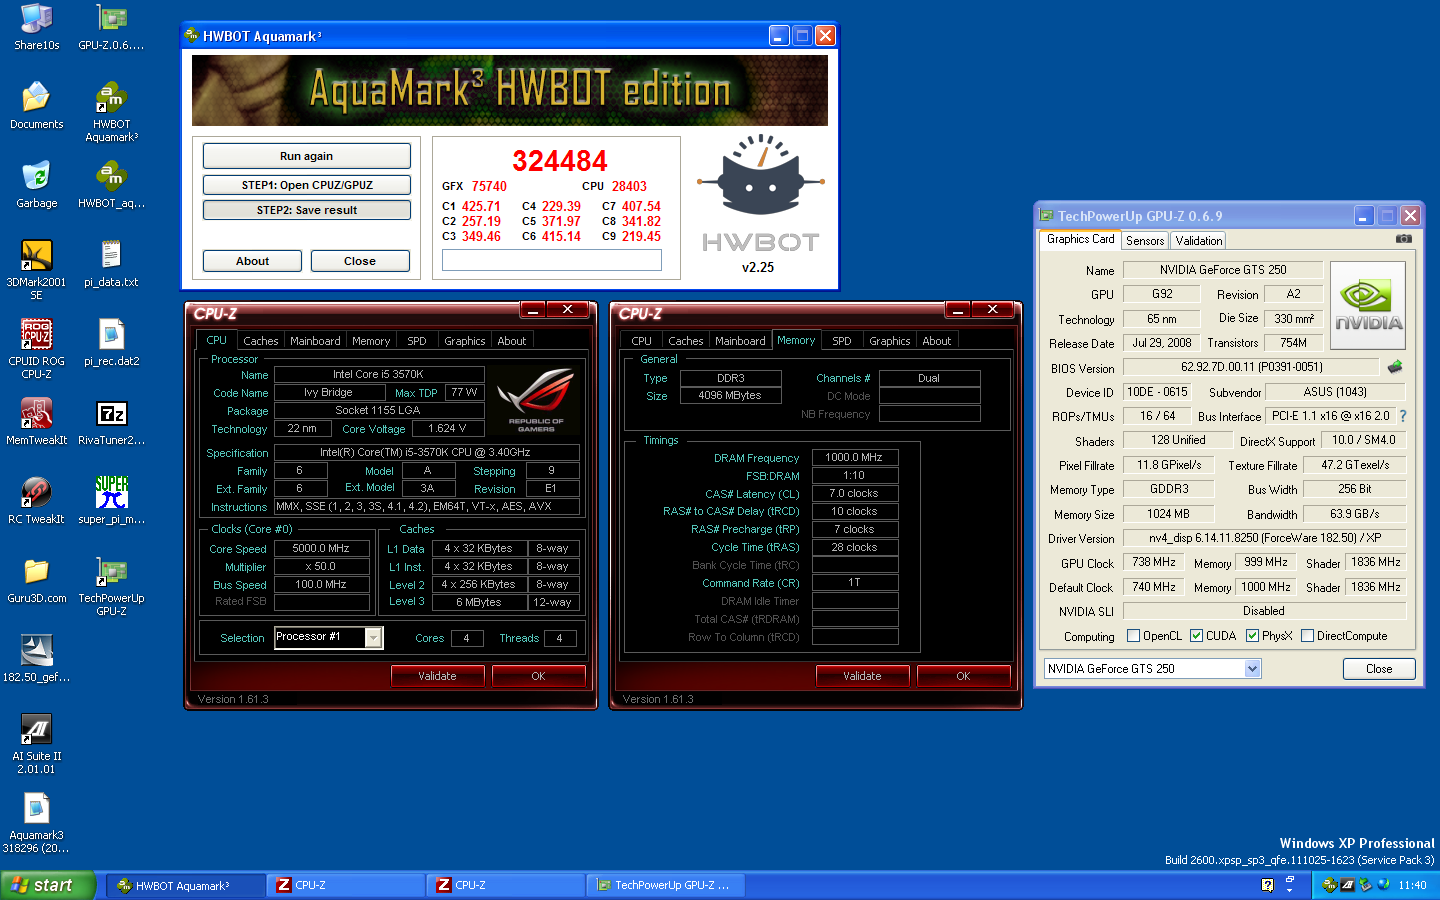Screen dimensions: 1440x900
Task: Open the Graphics tab in the left CPU-Z window
Action: [x=464, y=341]
